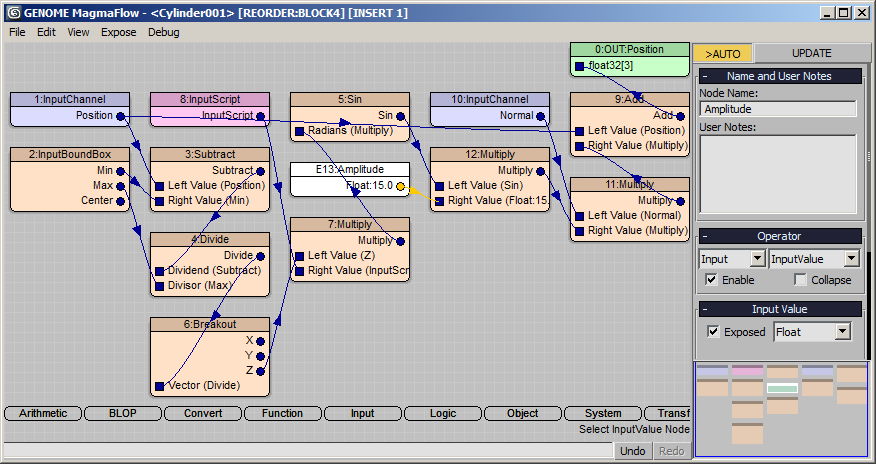Click the X output socket of Breakout node

click(x=260, y=341)
